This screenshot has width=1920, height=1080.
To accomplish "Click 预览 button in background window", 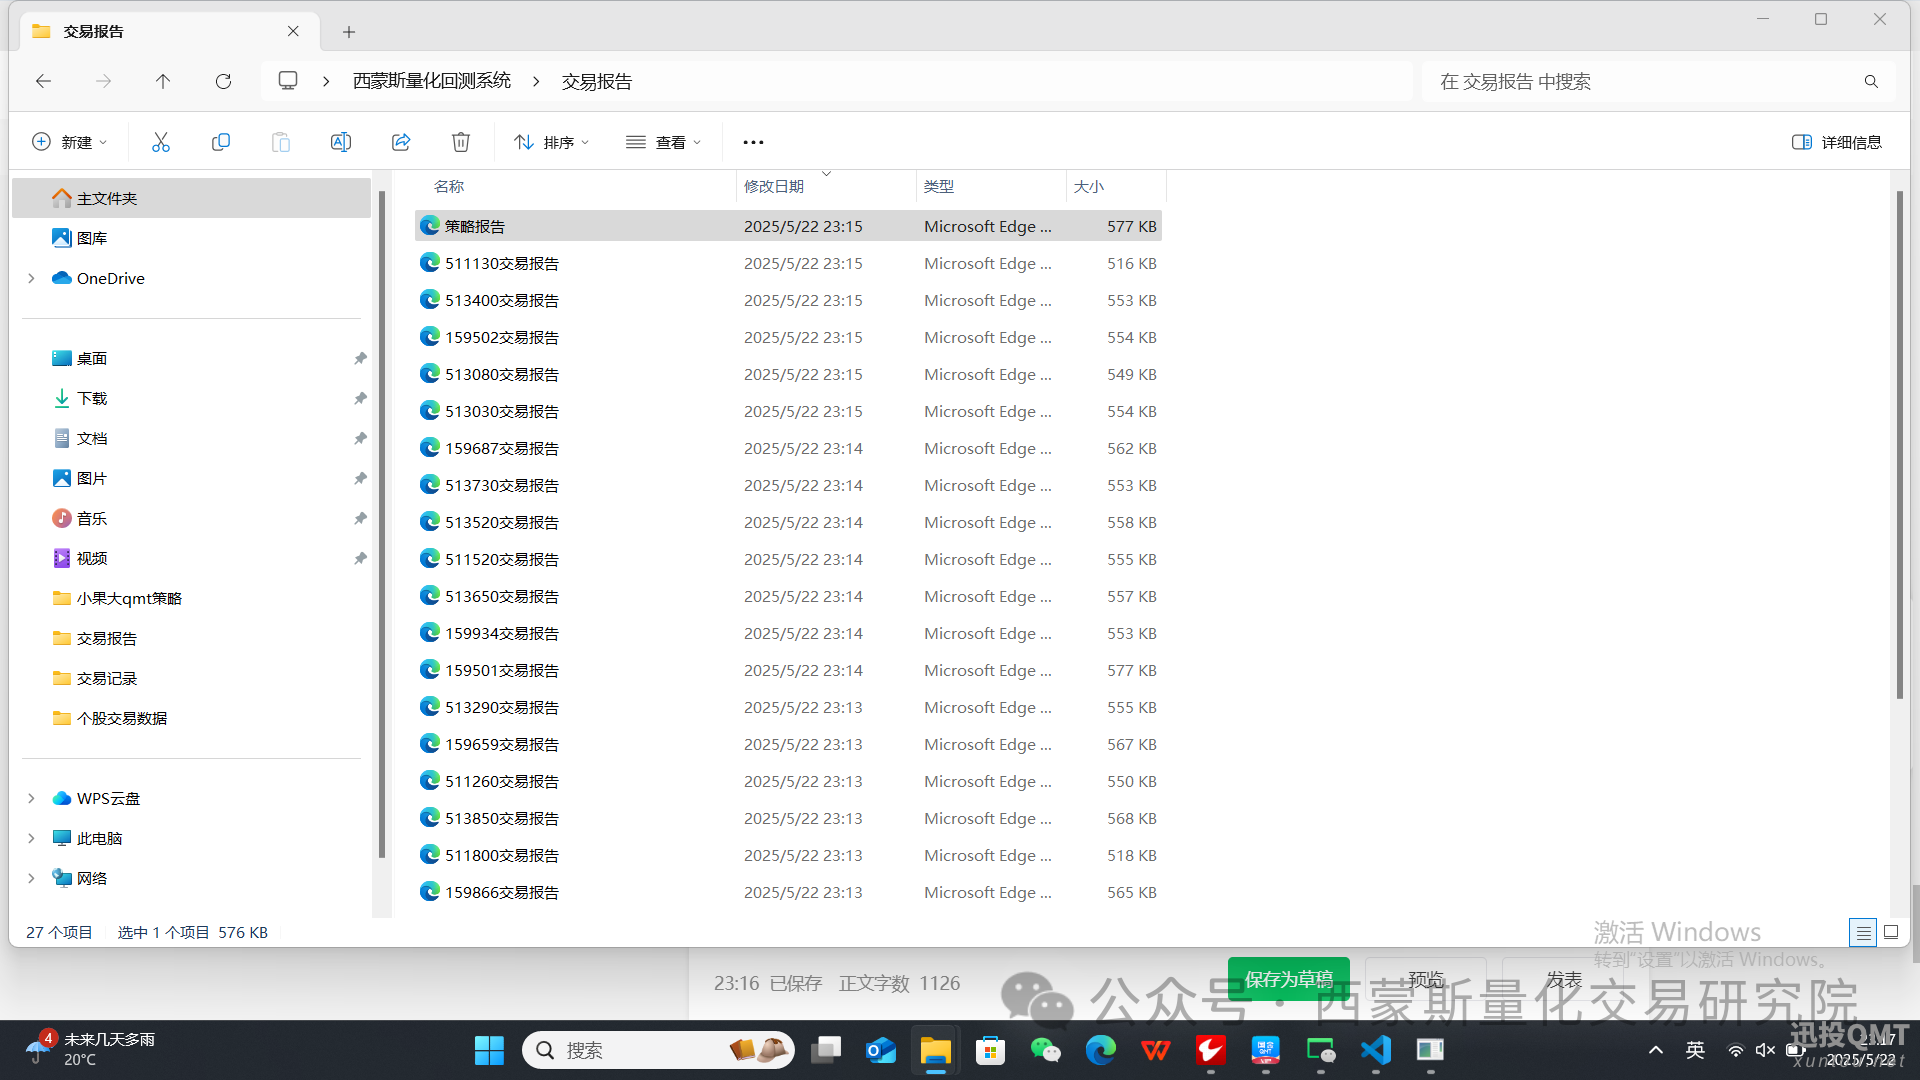I will coord(1426,979).
